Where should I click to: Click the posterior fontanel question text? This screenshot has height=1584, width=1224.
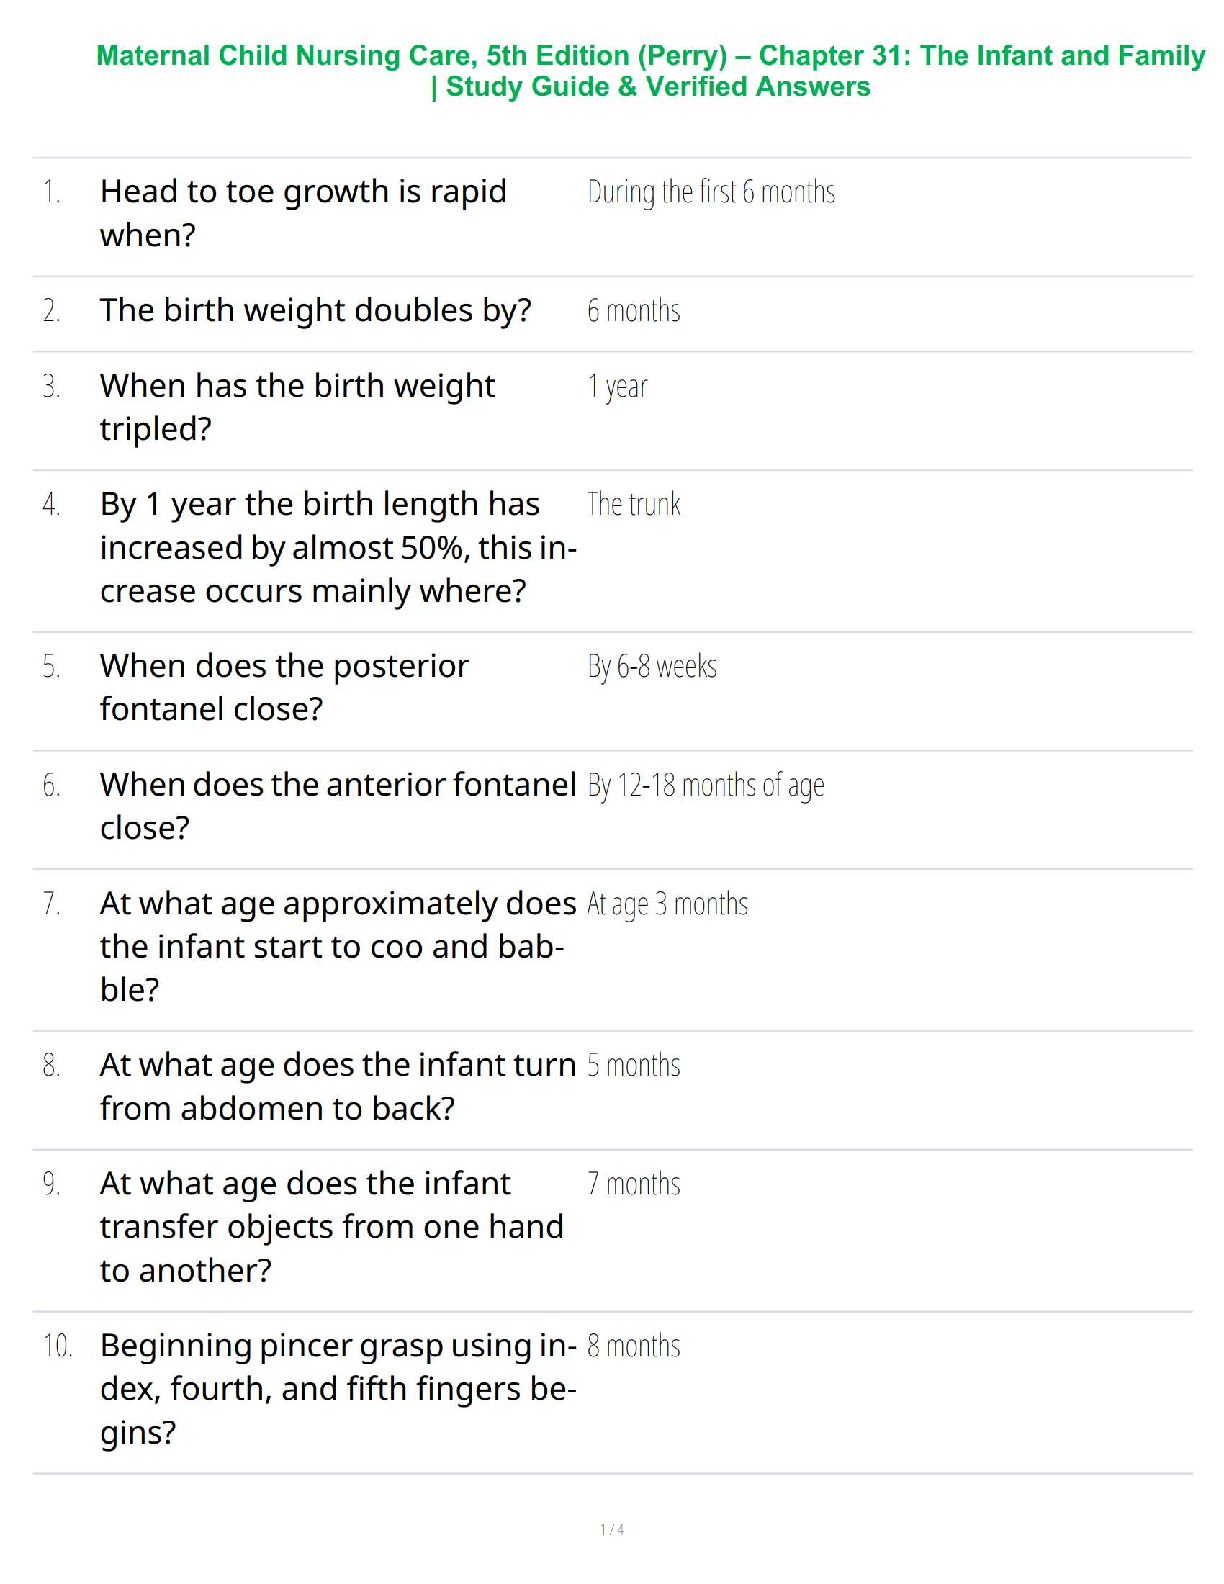point(284,687)
